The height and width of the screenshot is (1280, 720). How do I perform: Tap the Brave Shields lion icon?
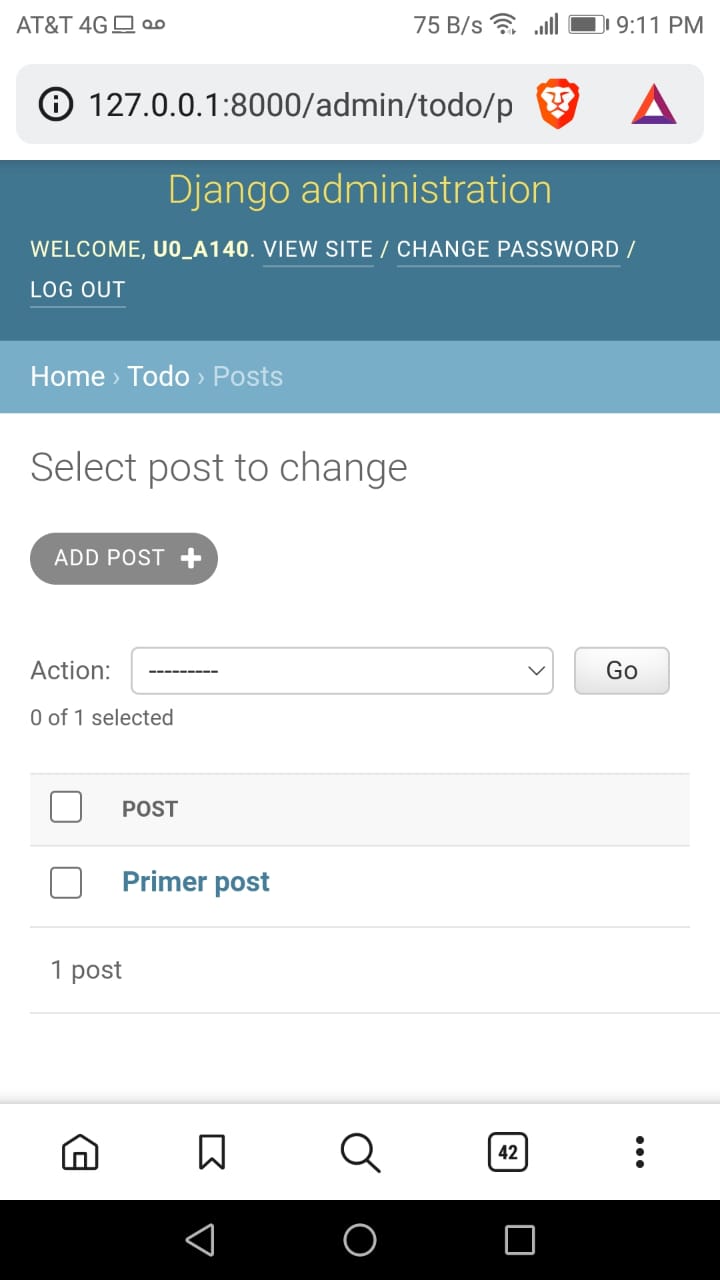(x=558, y=104)
